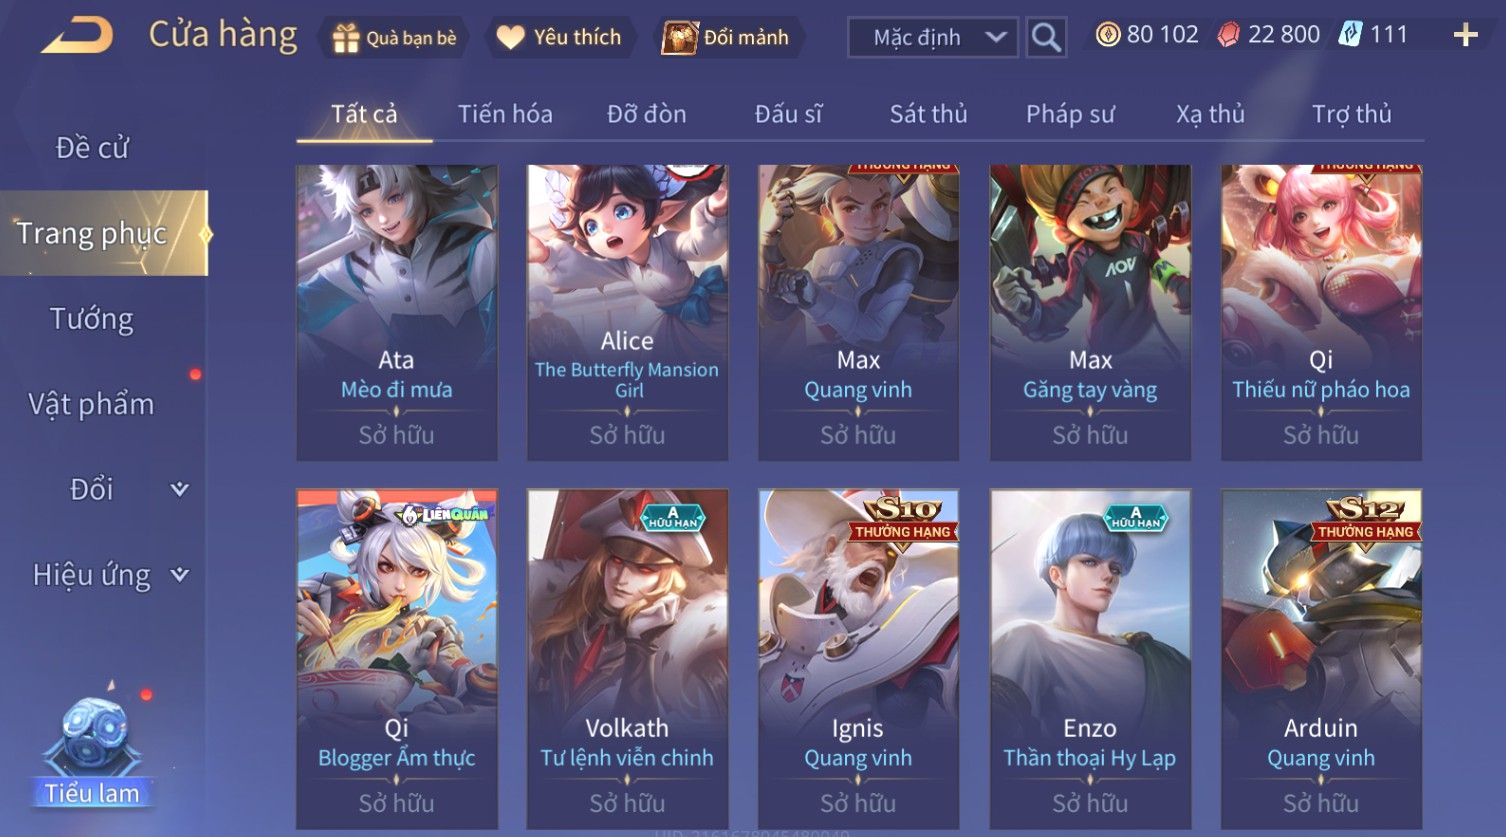Open Yêu thích heart favorites
Image resolution: width=1506 pixels, height=837 pixels.
tap(511, 38)
